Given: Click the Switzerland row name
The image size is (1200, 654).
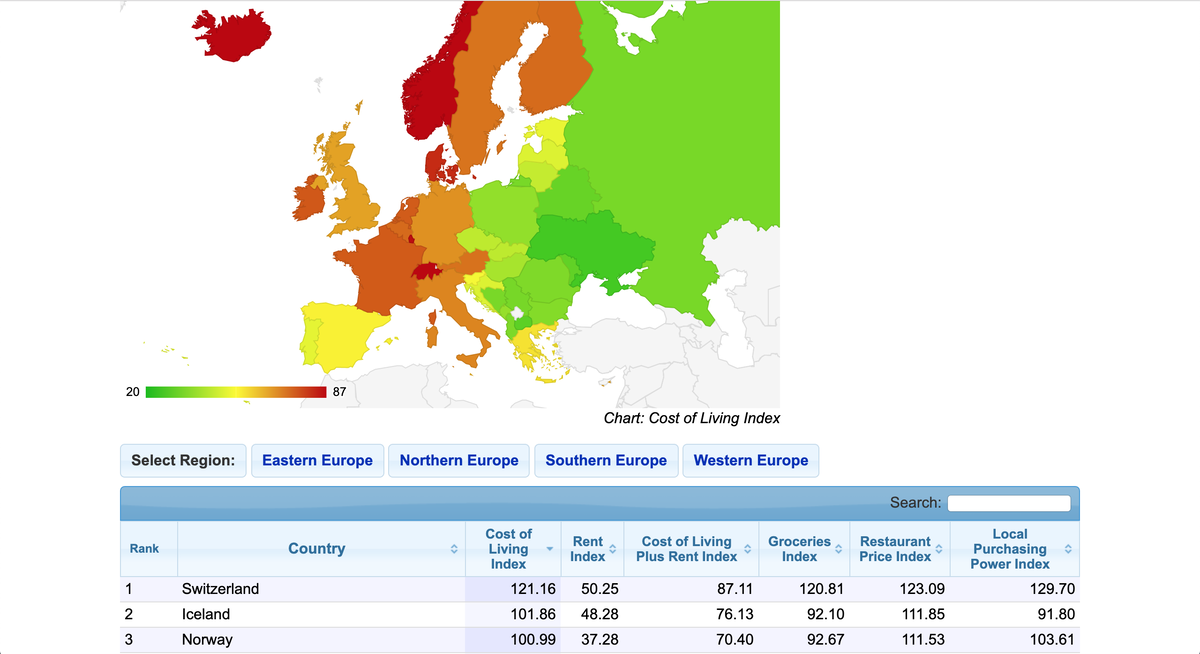Looking at the screenshot, I should tap(220, 589).
